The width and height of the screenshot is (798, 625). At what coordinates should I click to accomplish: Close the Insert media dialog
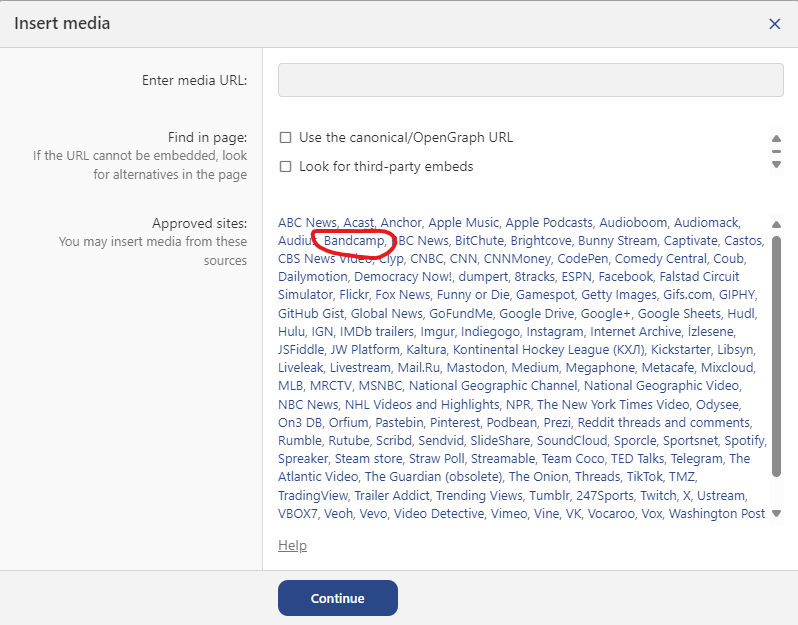pyautogui.click(x=774, y=24)
